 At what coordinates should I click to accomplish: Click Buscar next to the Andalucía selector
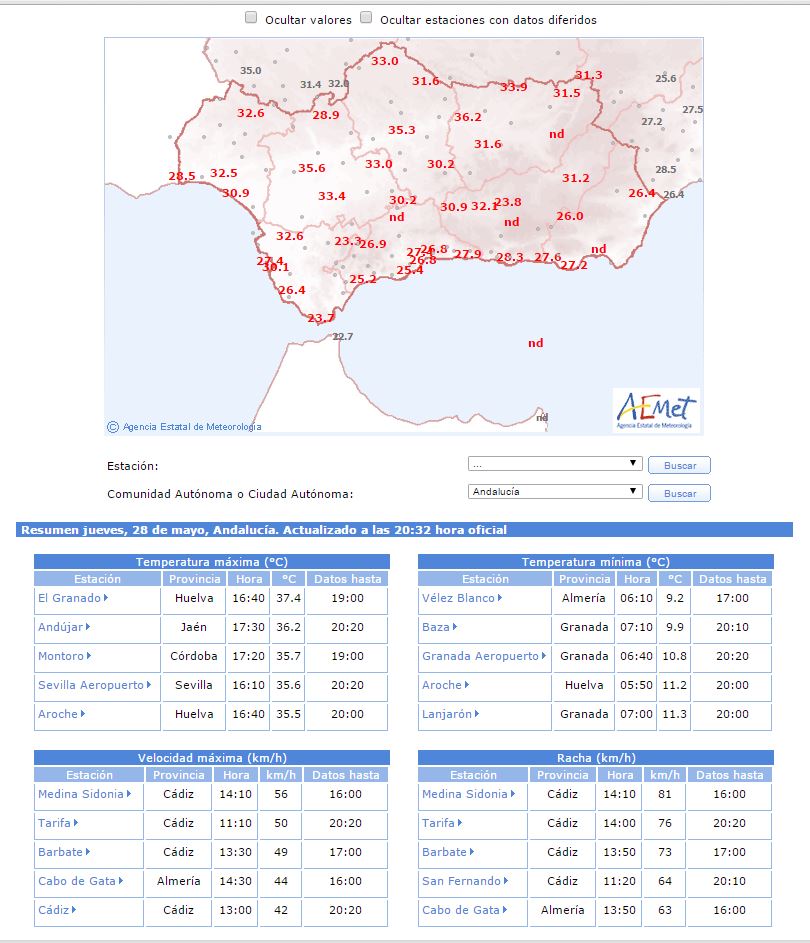[x=680, y=493]
